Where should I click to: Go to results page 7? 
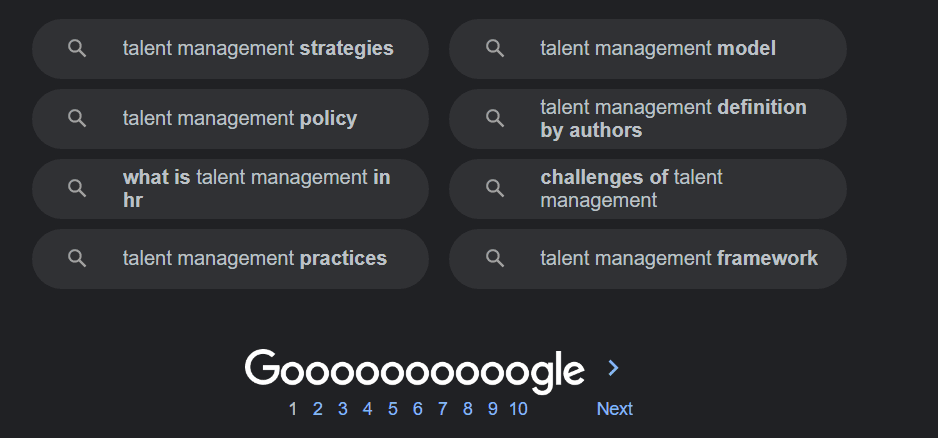(x=443, y=408)
